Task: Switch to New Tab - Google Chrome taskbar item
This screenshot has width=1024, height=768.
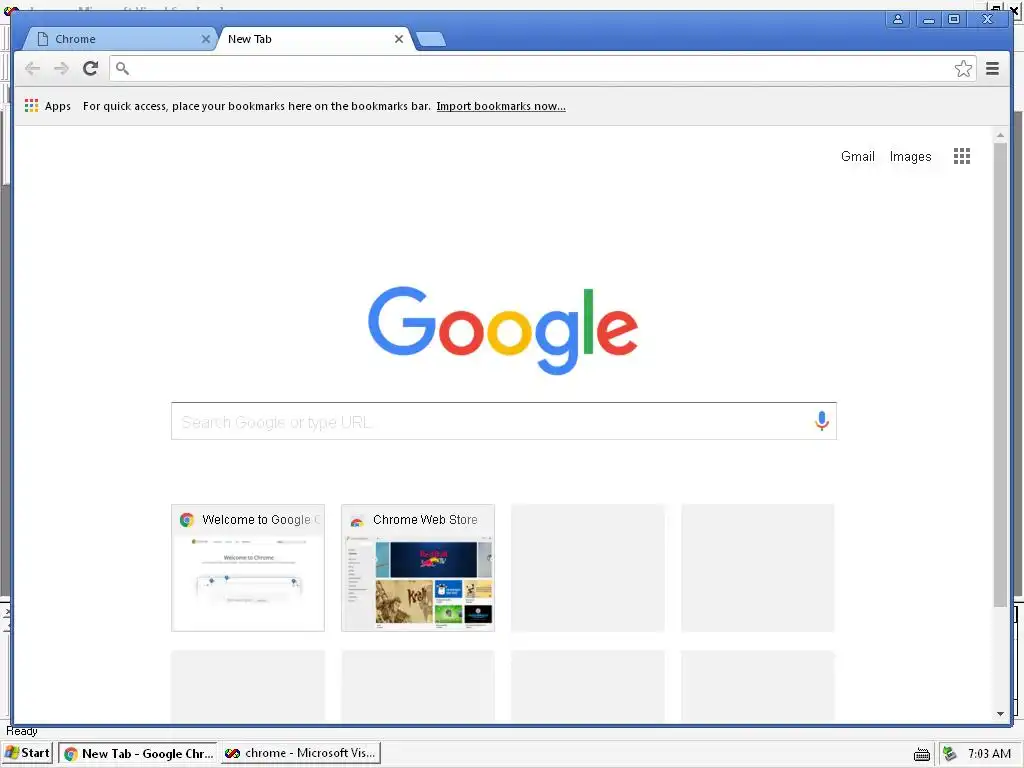Action: (139, 753)
